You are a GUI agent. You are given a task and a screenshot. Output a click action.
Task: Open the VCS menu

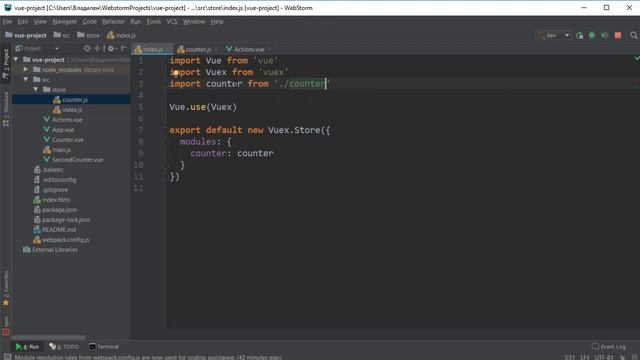point(172,22)
